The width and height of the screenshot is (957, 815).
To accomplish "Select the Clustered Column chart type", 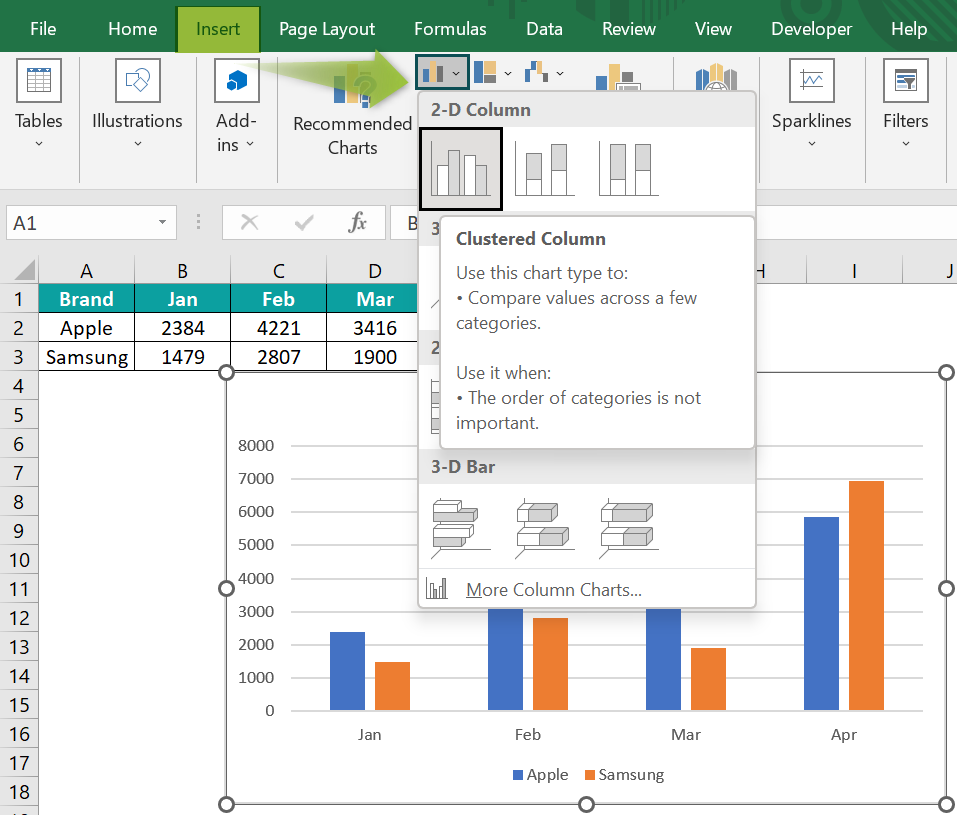I will point(460,167).
